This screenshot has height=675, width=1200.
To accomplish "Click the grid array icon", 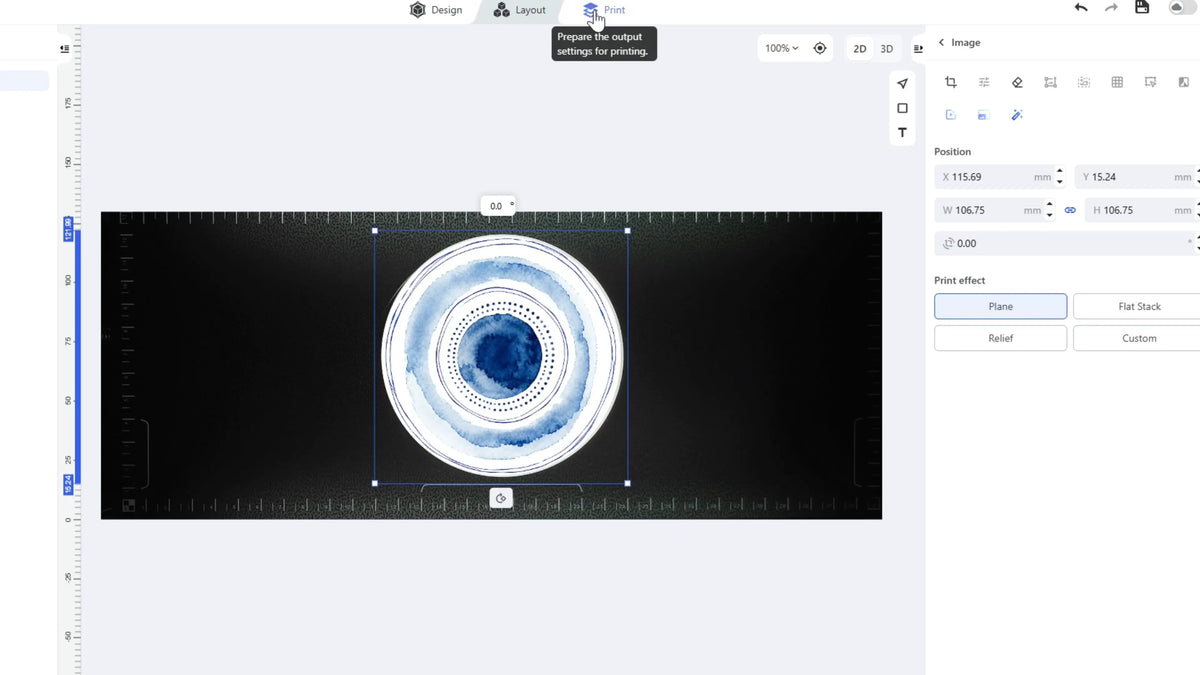I will tap(1117, 82).
